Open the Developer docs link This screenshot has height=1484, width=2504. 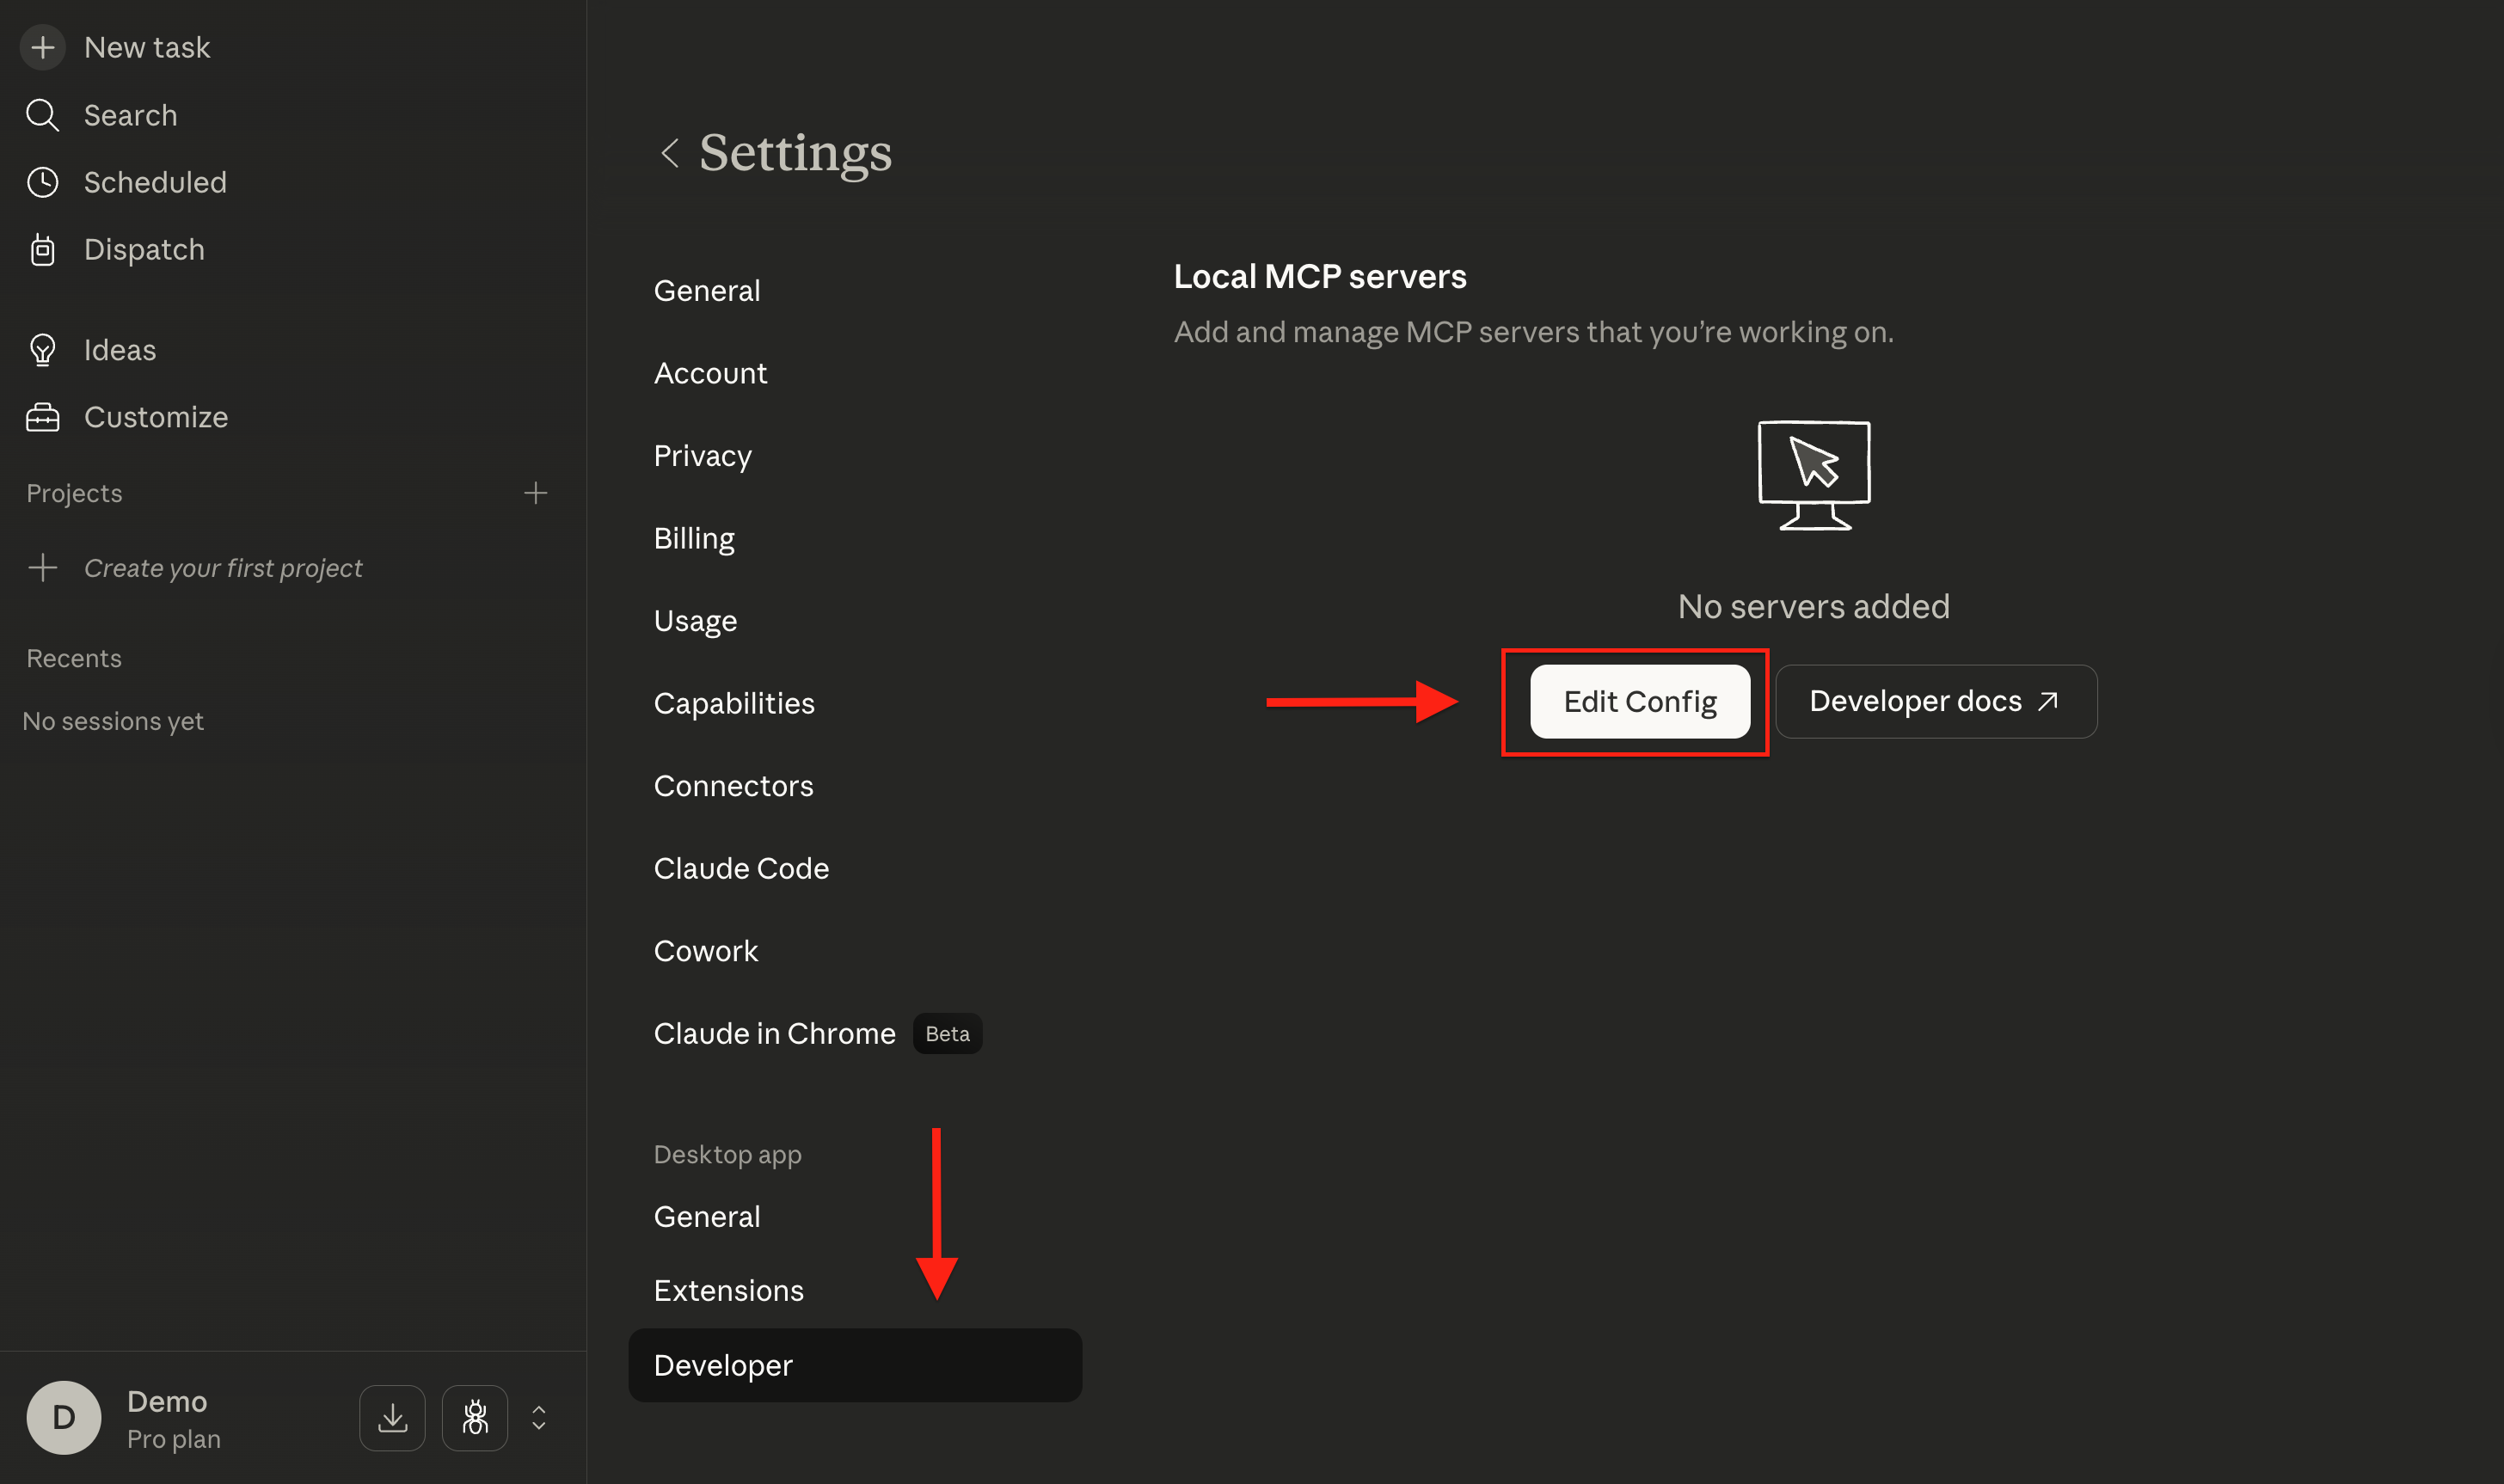[1934, 701]
